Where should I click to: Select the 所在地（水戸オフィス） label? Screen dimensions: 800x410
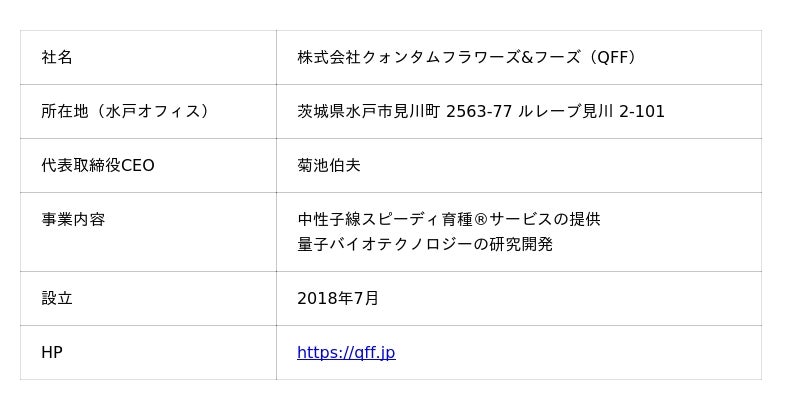click(x=125, y=111)
